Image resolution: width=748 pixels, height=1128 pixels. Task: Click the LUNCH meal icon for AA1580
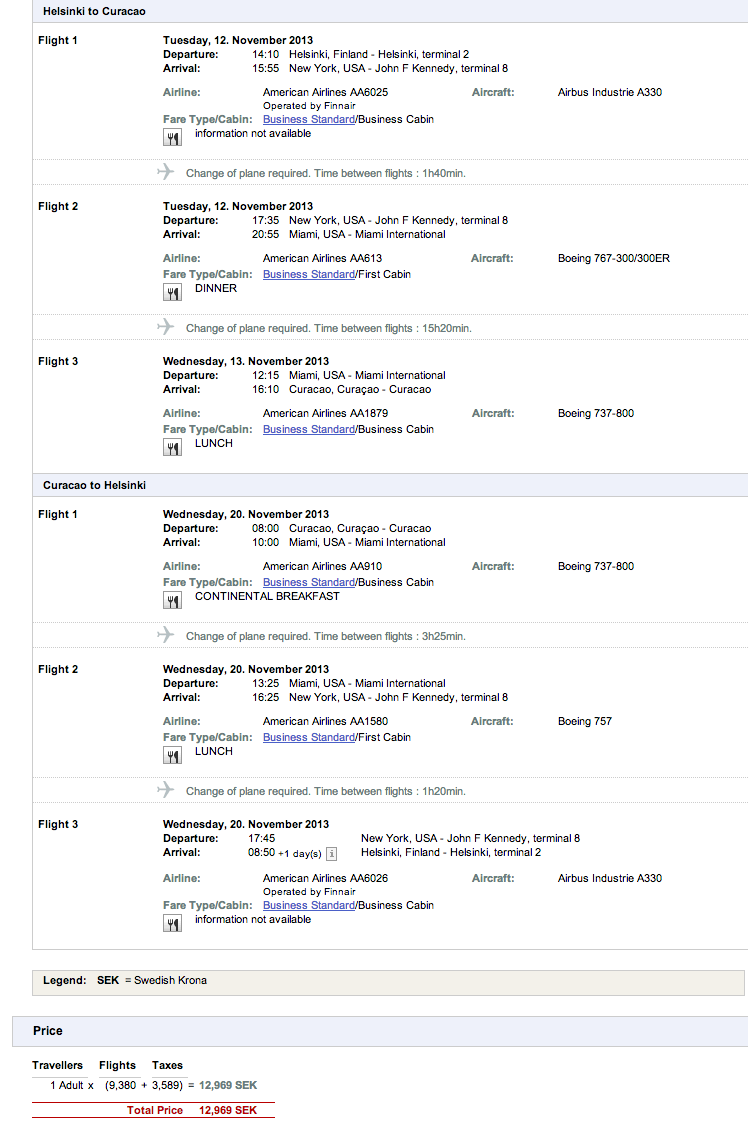[172, 755]
